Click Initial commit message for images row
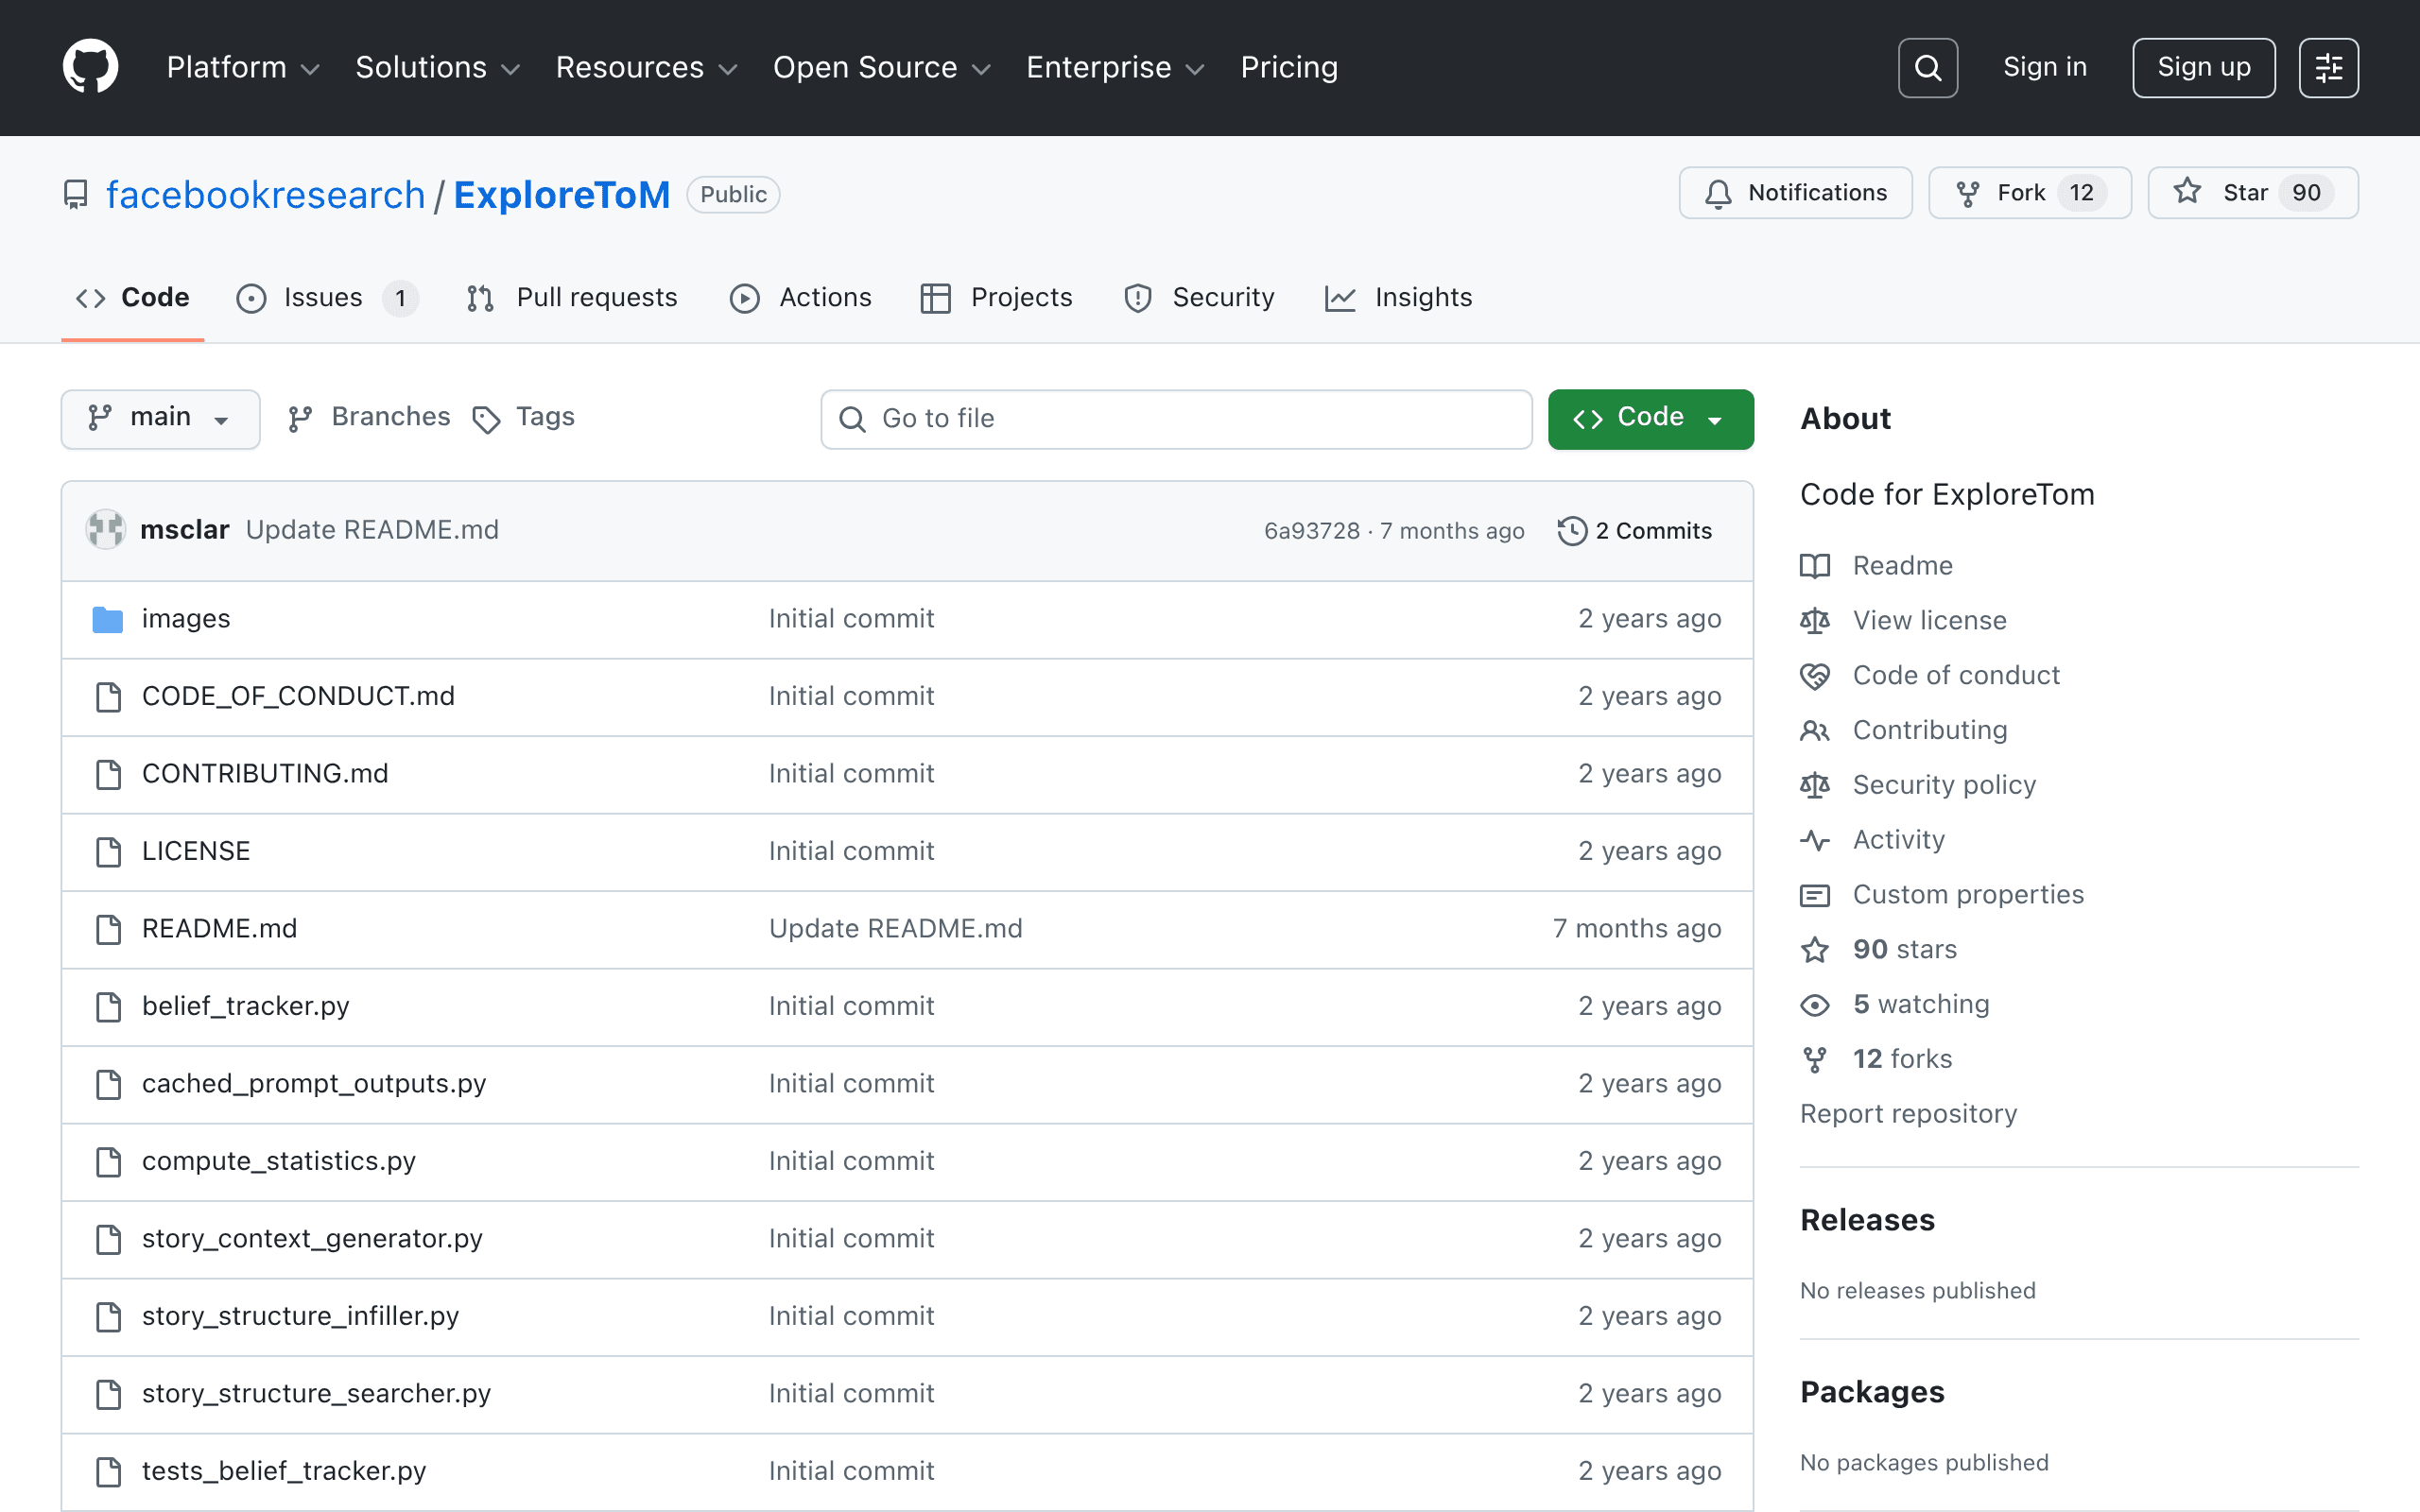The height and width of the screenshot is (1512, 2420). click(851, 619)
